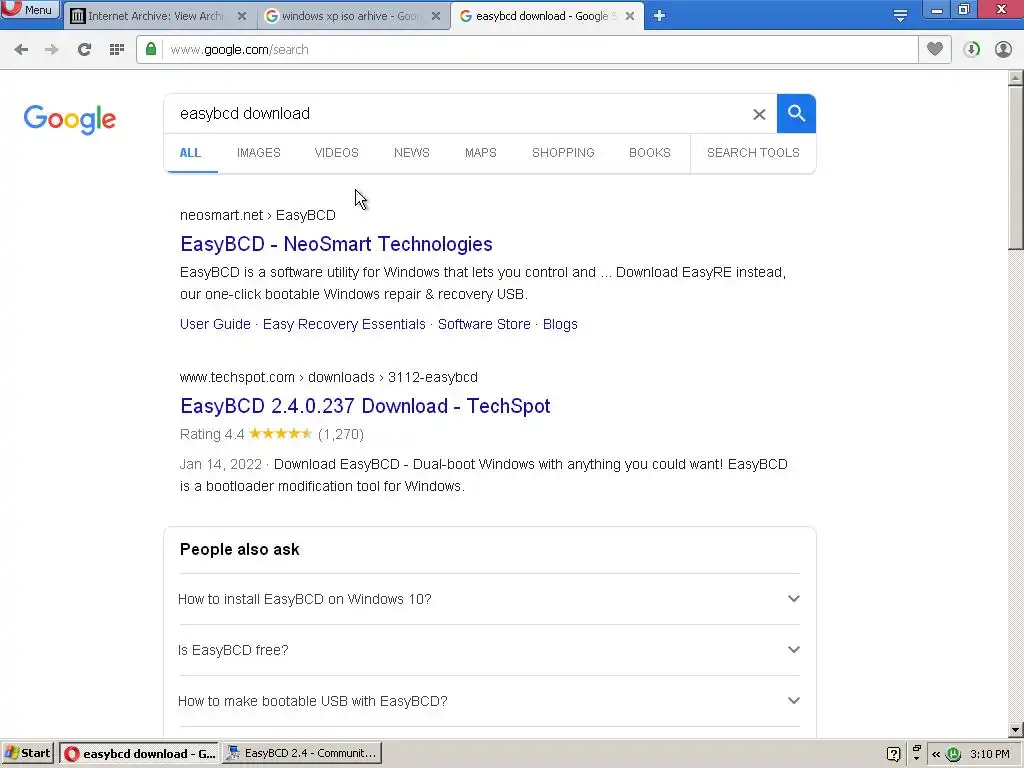The width and height of the screenshot is (1024, 768).
Task: Open EasyBCD 2.4.0.237 Download TechSpot result
Action: [x=365, y=406]
